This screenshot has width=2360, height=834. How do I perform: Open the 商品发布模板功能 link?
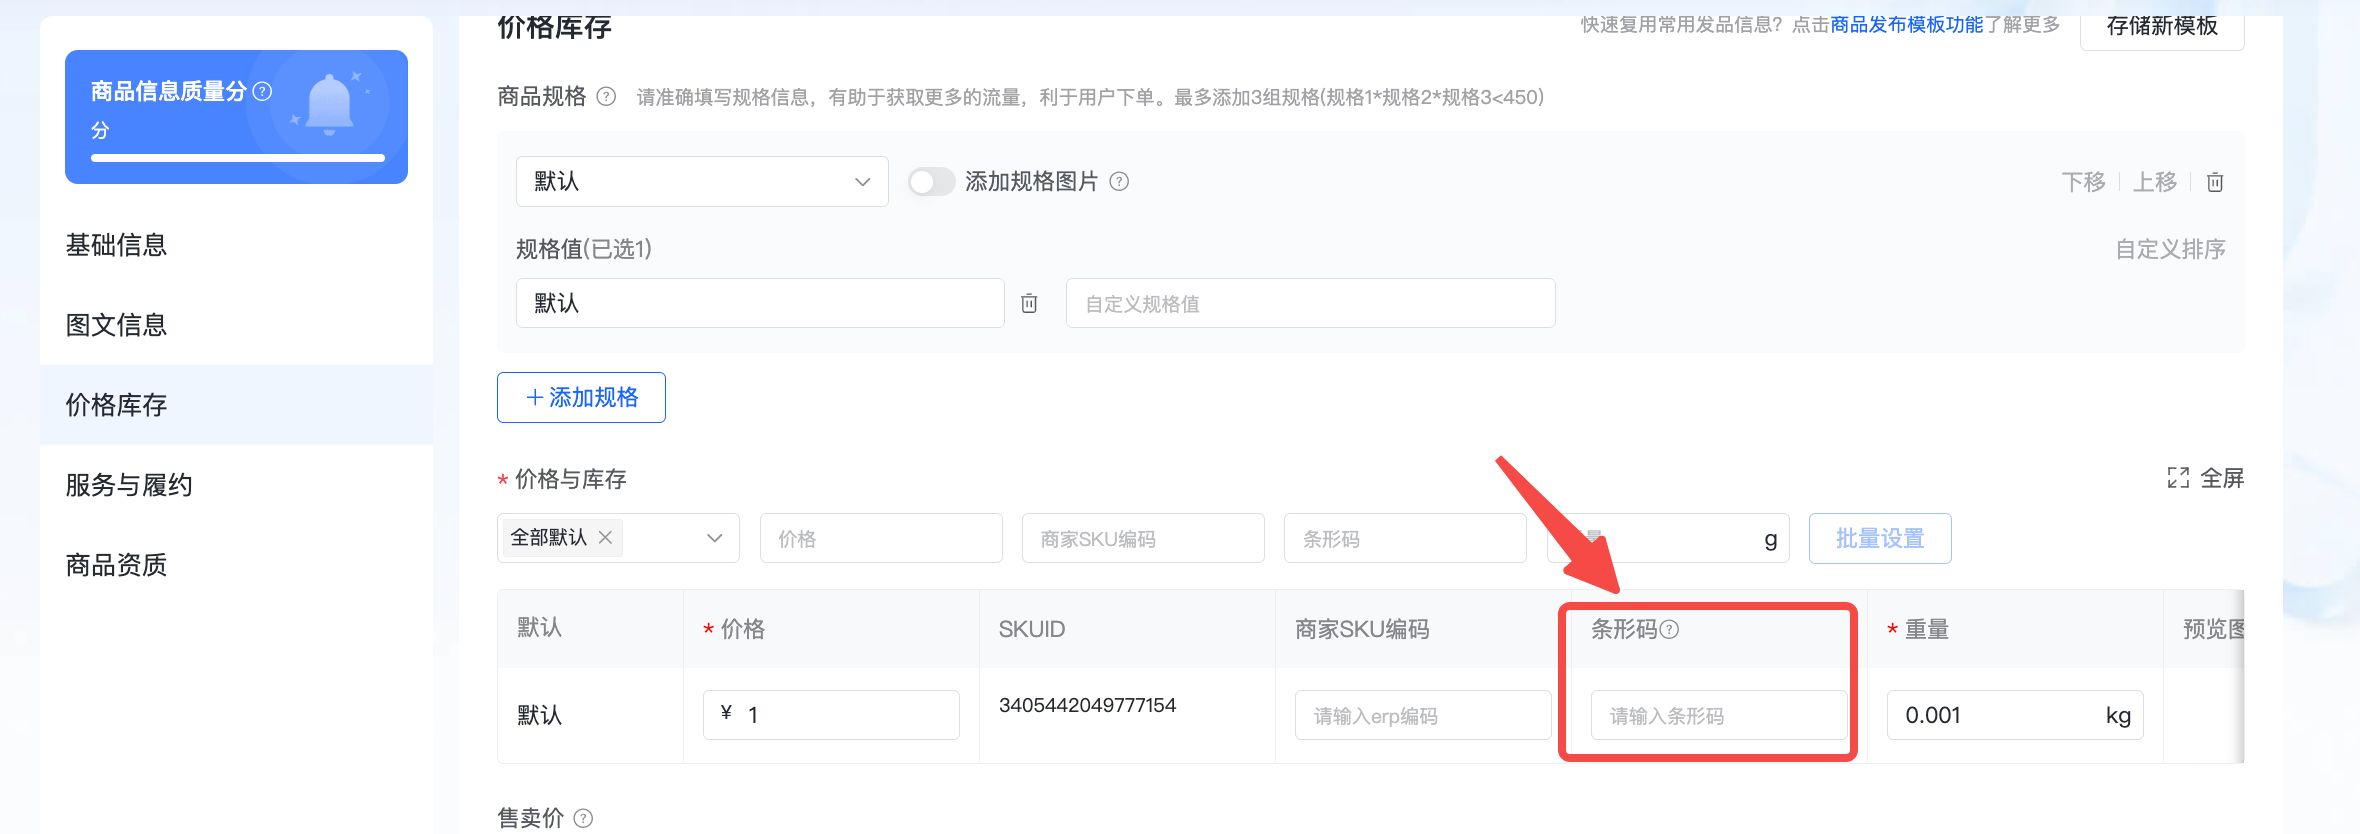[x=1907, y=25]
